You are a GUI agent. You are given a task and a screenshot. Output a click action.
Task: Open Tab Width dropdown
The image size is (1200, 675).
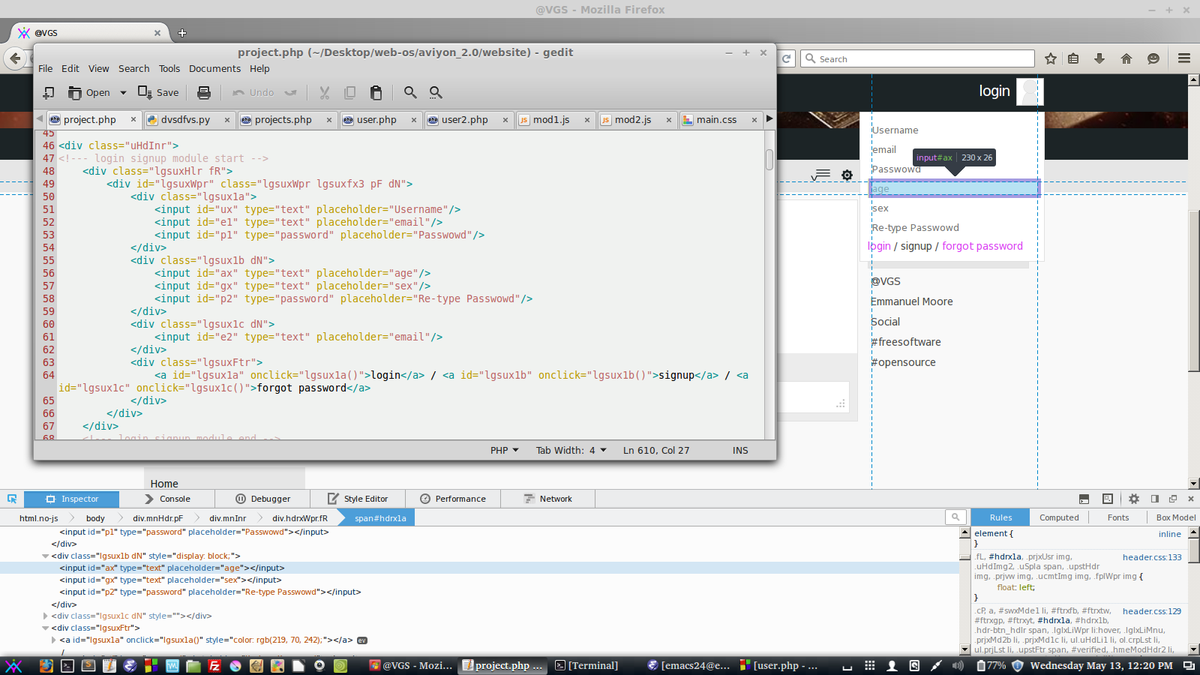point(571,451)
